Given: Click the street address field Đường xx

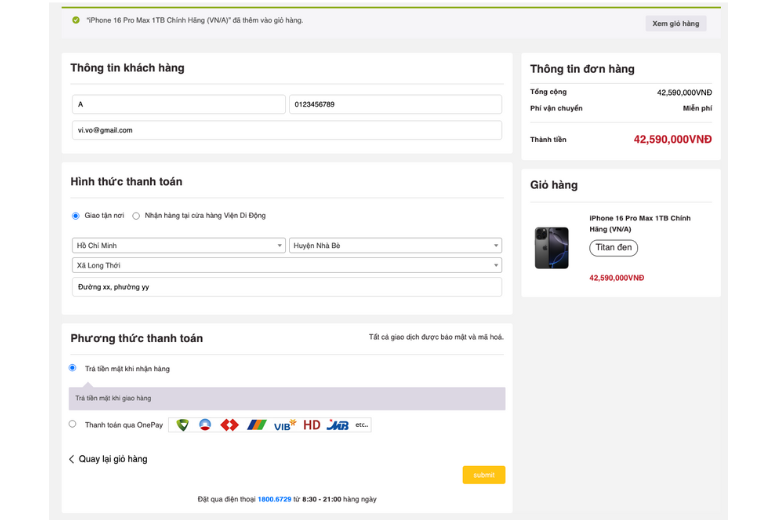Looking at the screenshot, I should pyautogui.click(x=287, y=287).
